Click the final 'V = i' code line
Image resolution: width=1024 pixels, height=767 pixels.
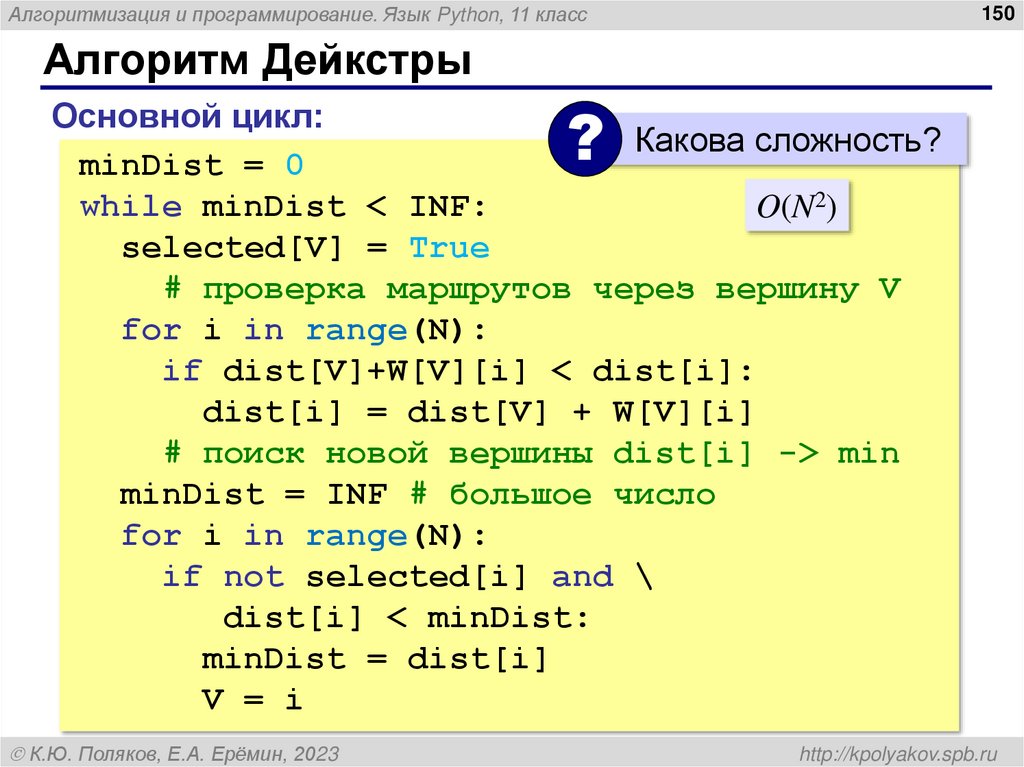click(252, 700)
